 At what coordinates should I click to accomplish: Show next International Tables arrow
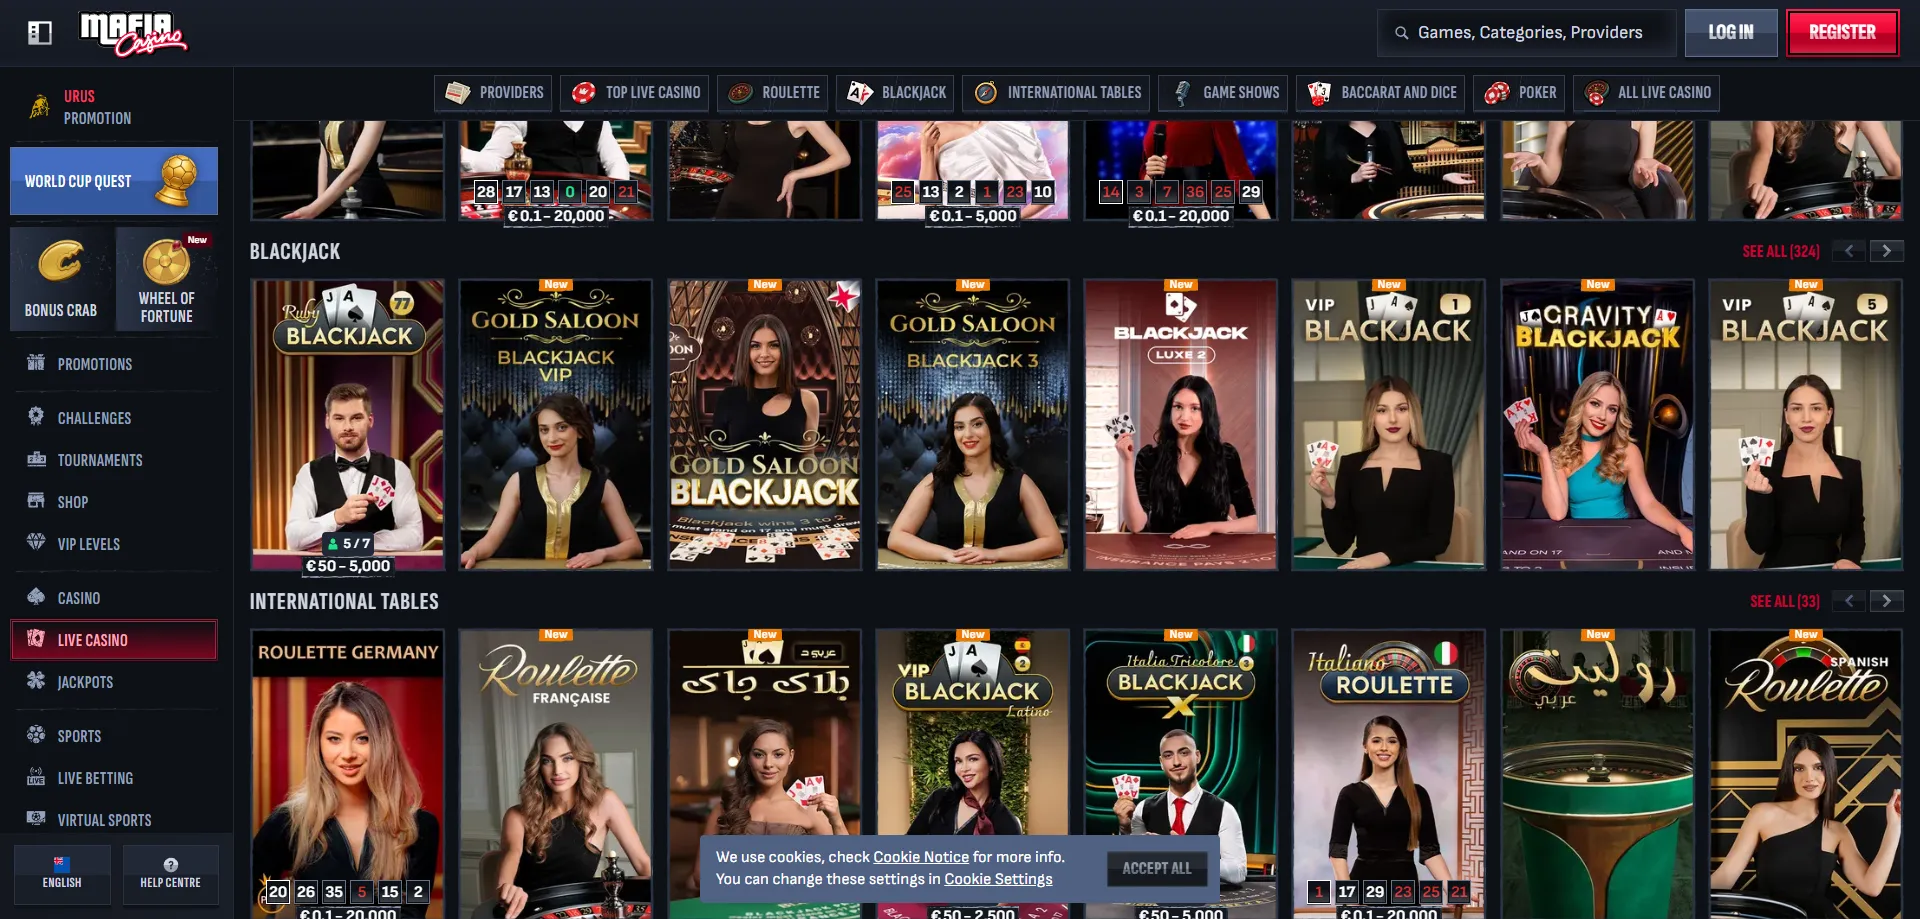coord(1886,601)
